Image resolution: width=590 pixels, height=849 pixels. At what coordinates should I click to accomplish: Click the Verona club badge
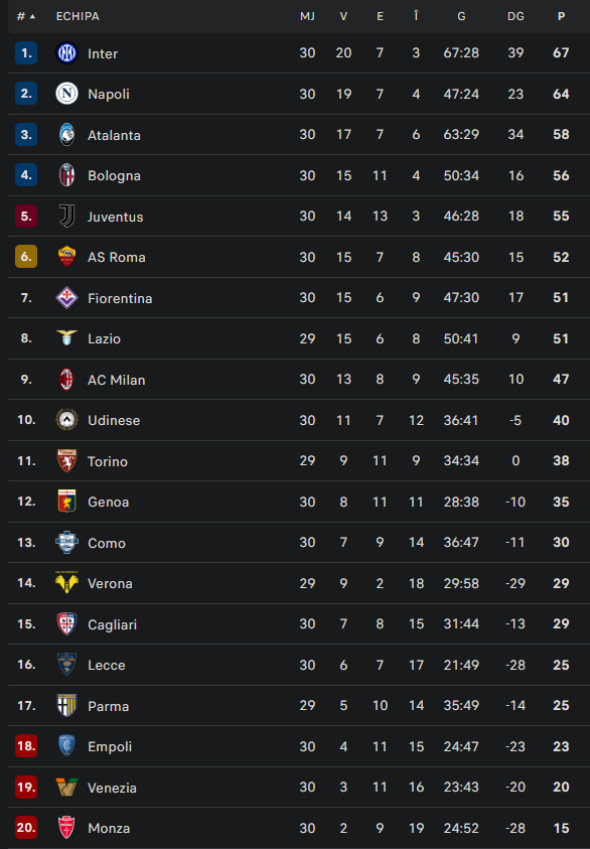(x=67, y=583)
